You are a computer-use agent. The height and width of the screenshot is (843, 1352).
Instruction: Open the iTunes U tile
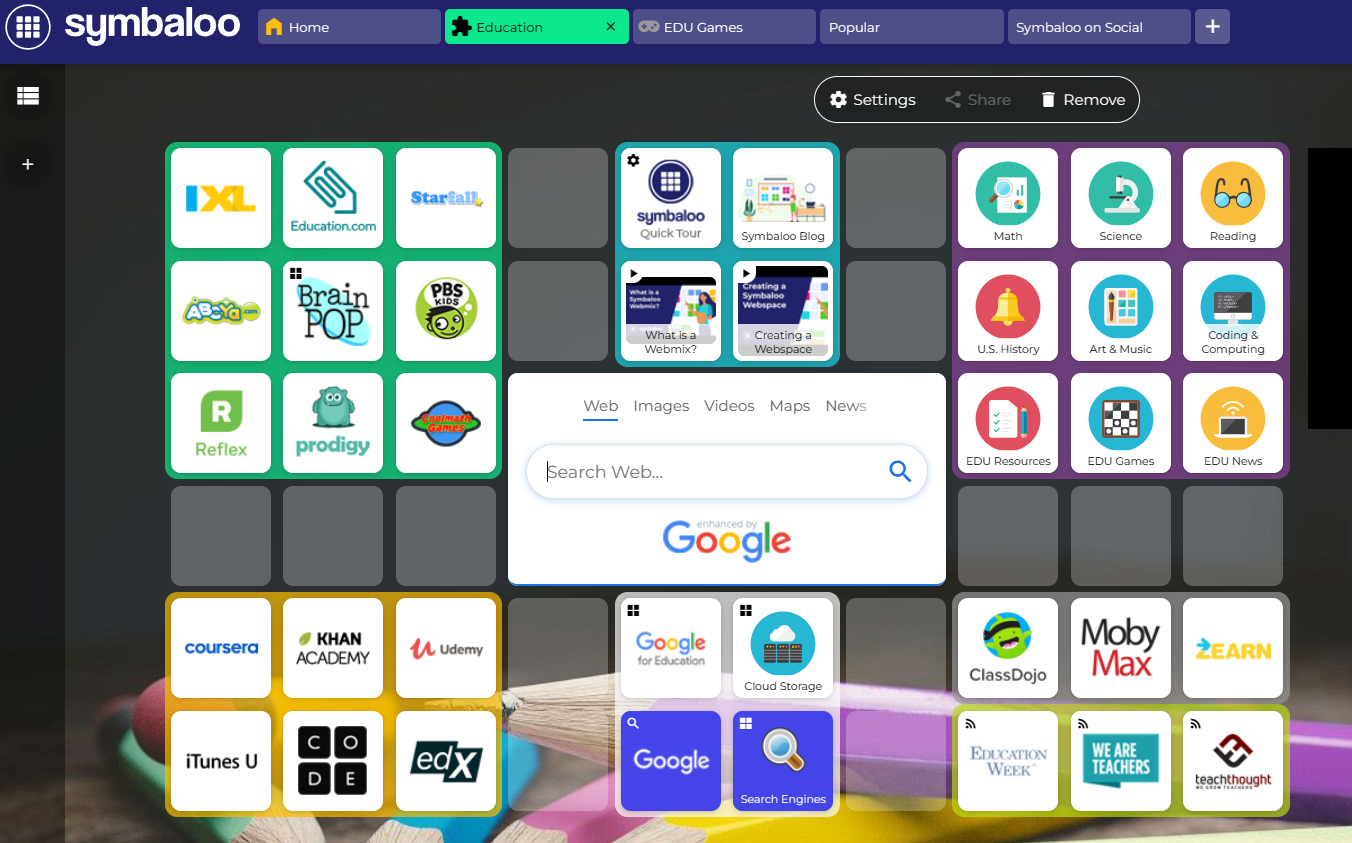(x=221, y=761)
